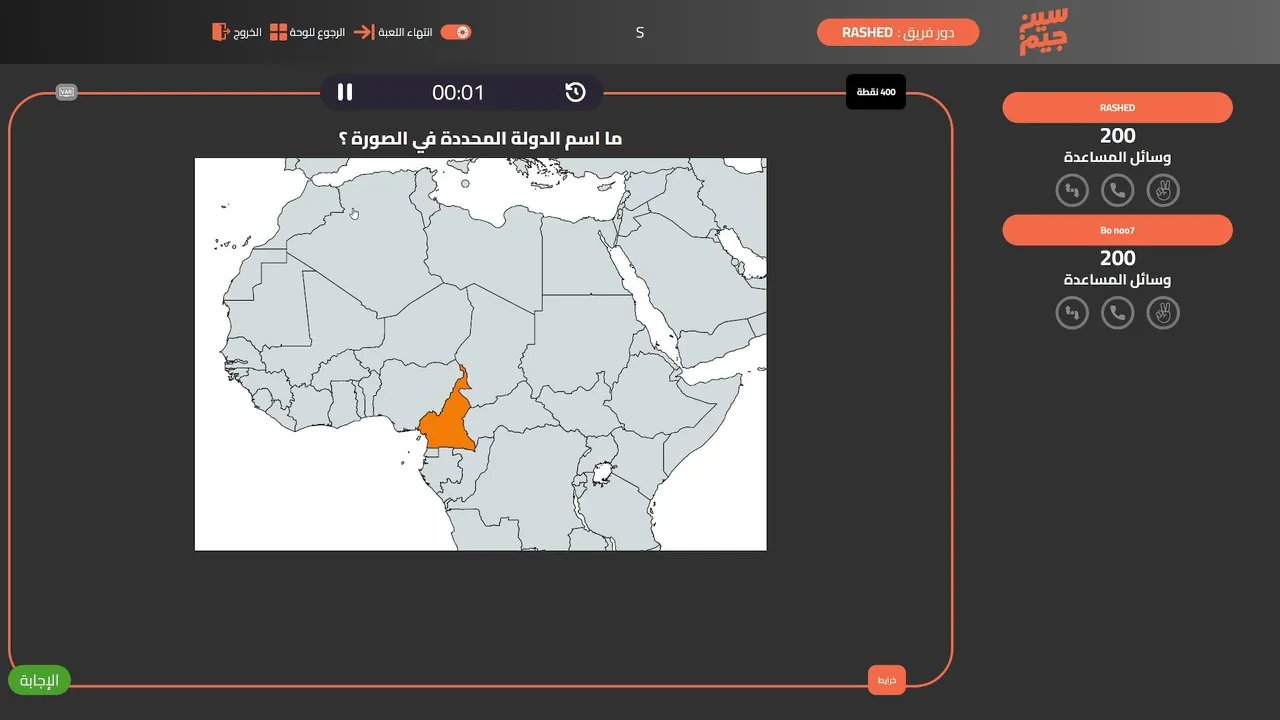Image resolution: width=1280 pixels, height=720 pixels.
Task: Click the Bo noo7 team name pill
Action: pos(1118,231)
